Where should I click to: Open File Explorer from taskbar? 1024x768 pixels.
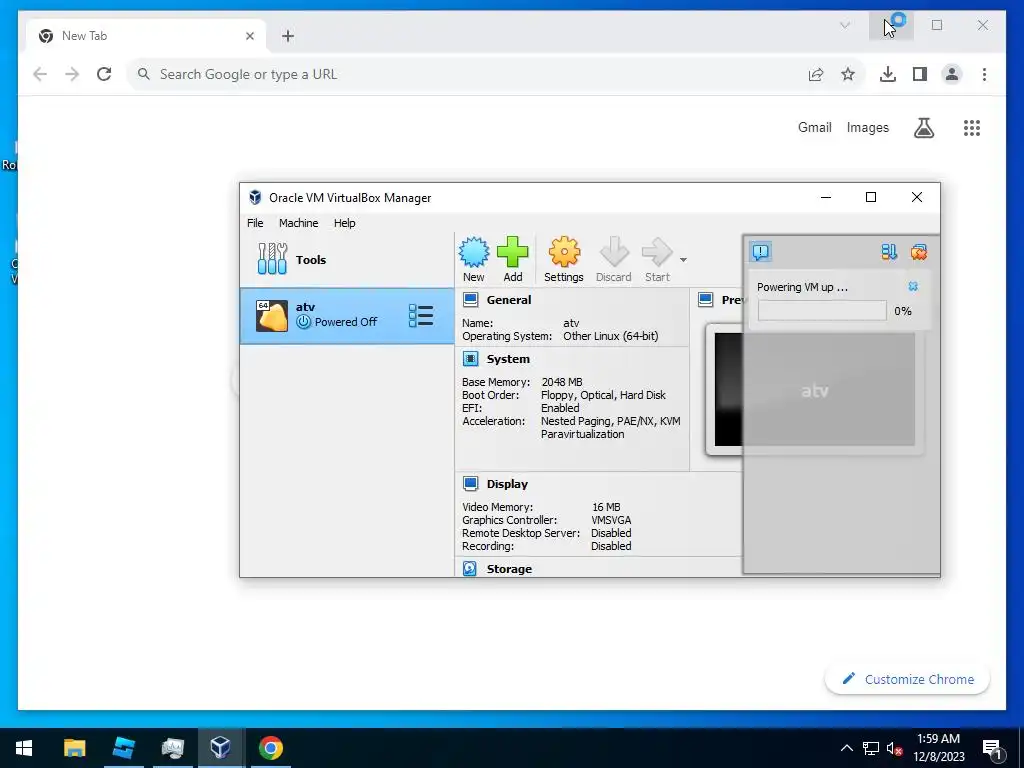point(74,748)
